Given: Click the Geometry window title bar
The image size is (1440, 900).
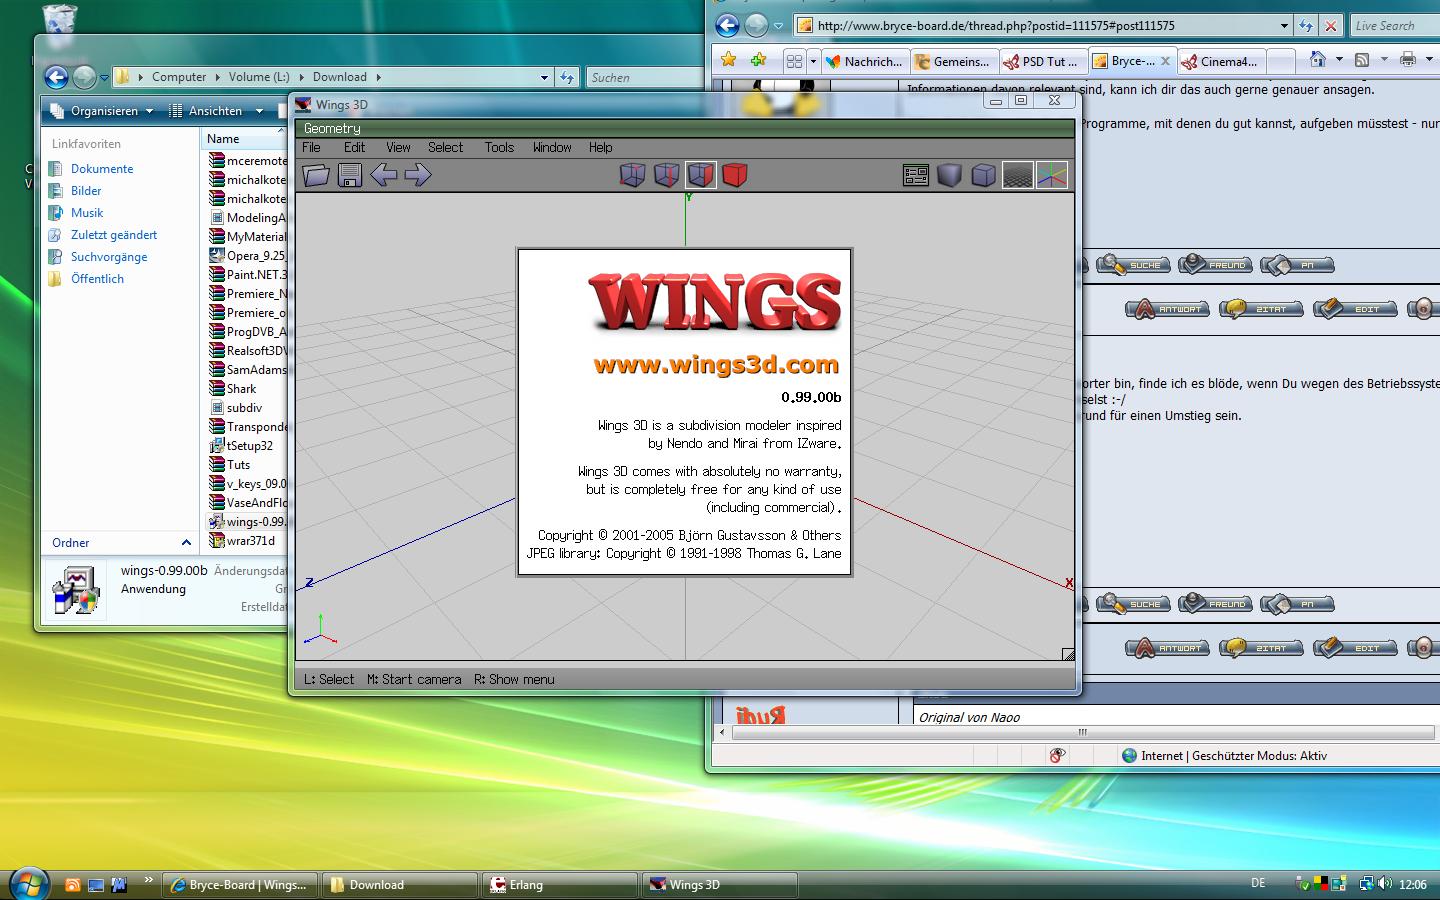Looking at the screenshot, I should tap(685, 128).
